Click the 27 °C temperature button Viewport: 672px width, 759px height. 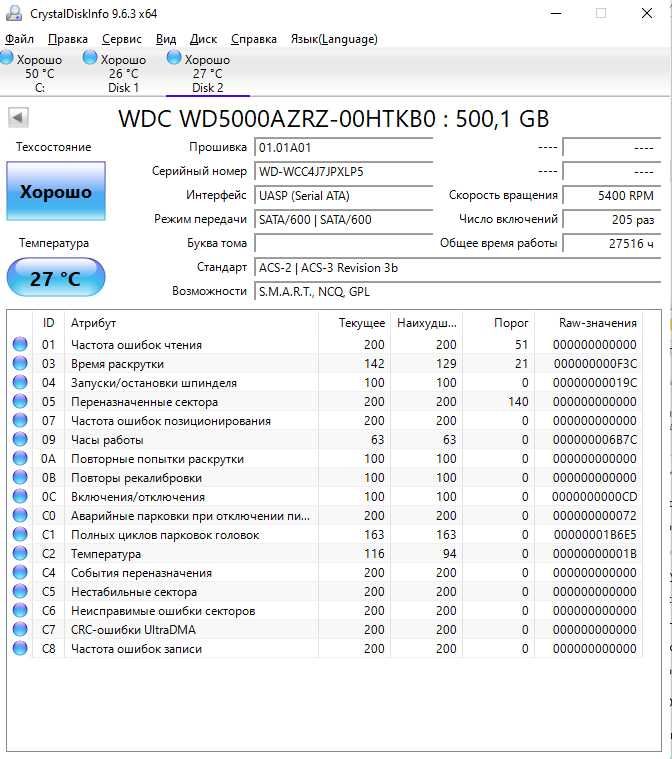pyautogui.click(x=56, y=278)
